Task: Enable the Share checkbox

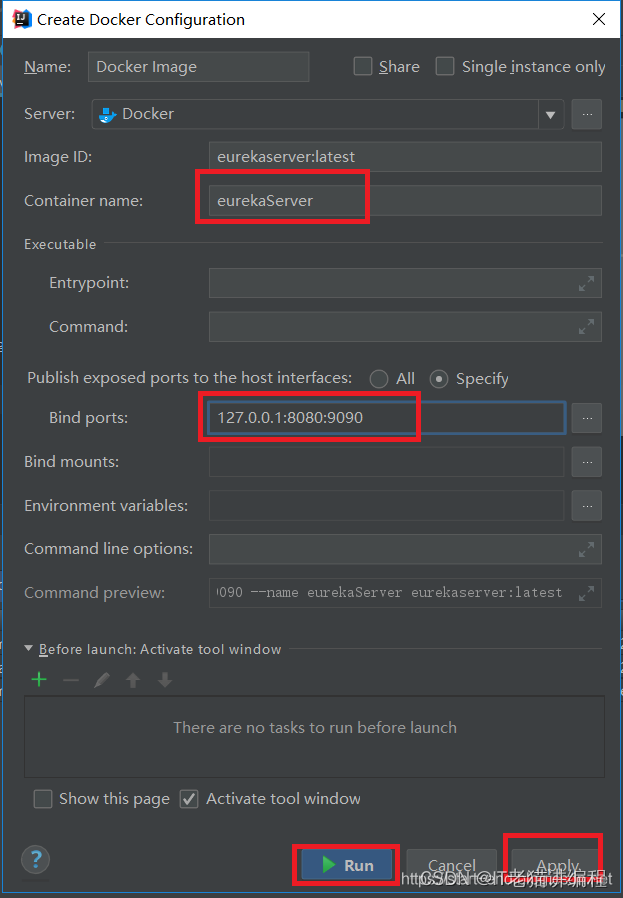Action: pos(362,66)
